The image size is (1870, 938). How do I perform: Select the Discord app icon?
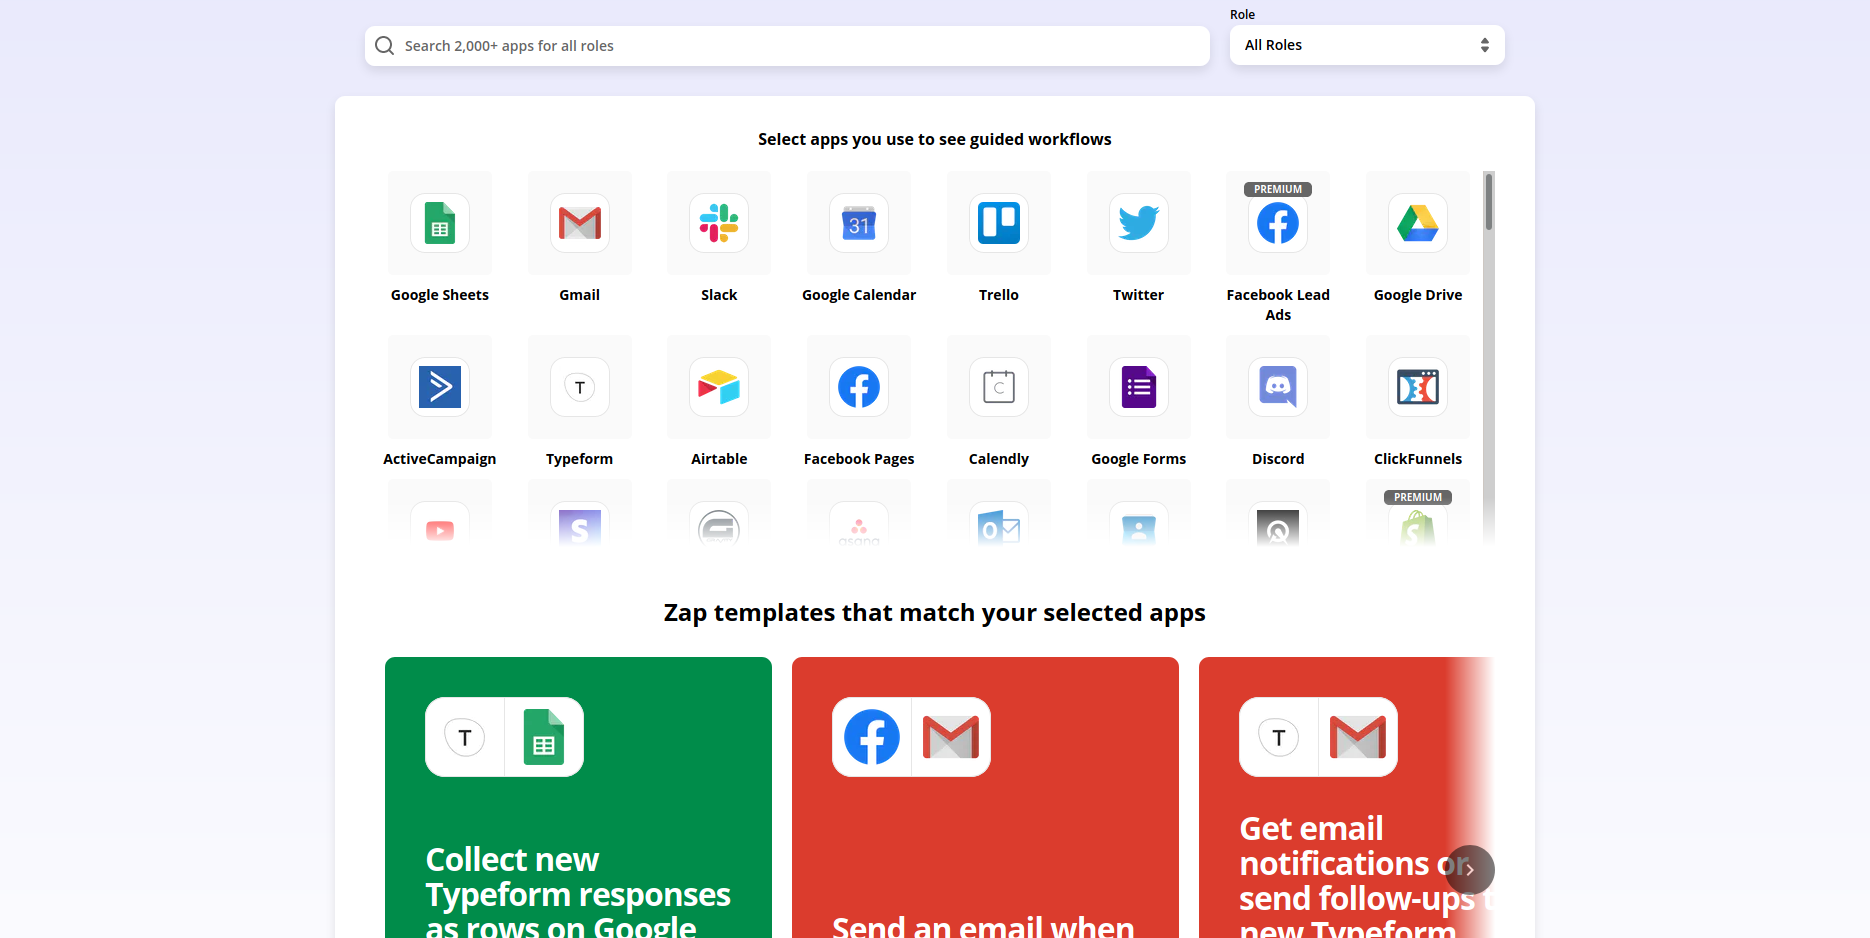(1278, 387)
